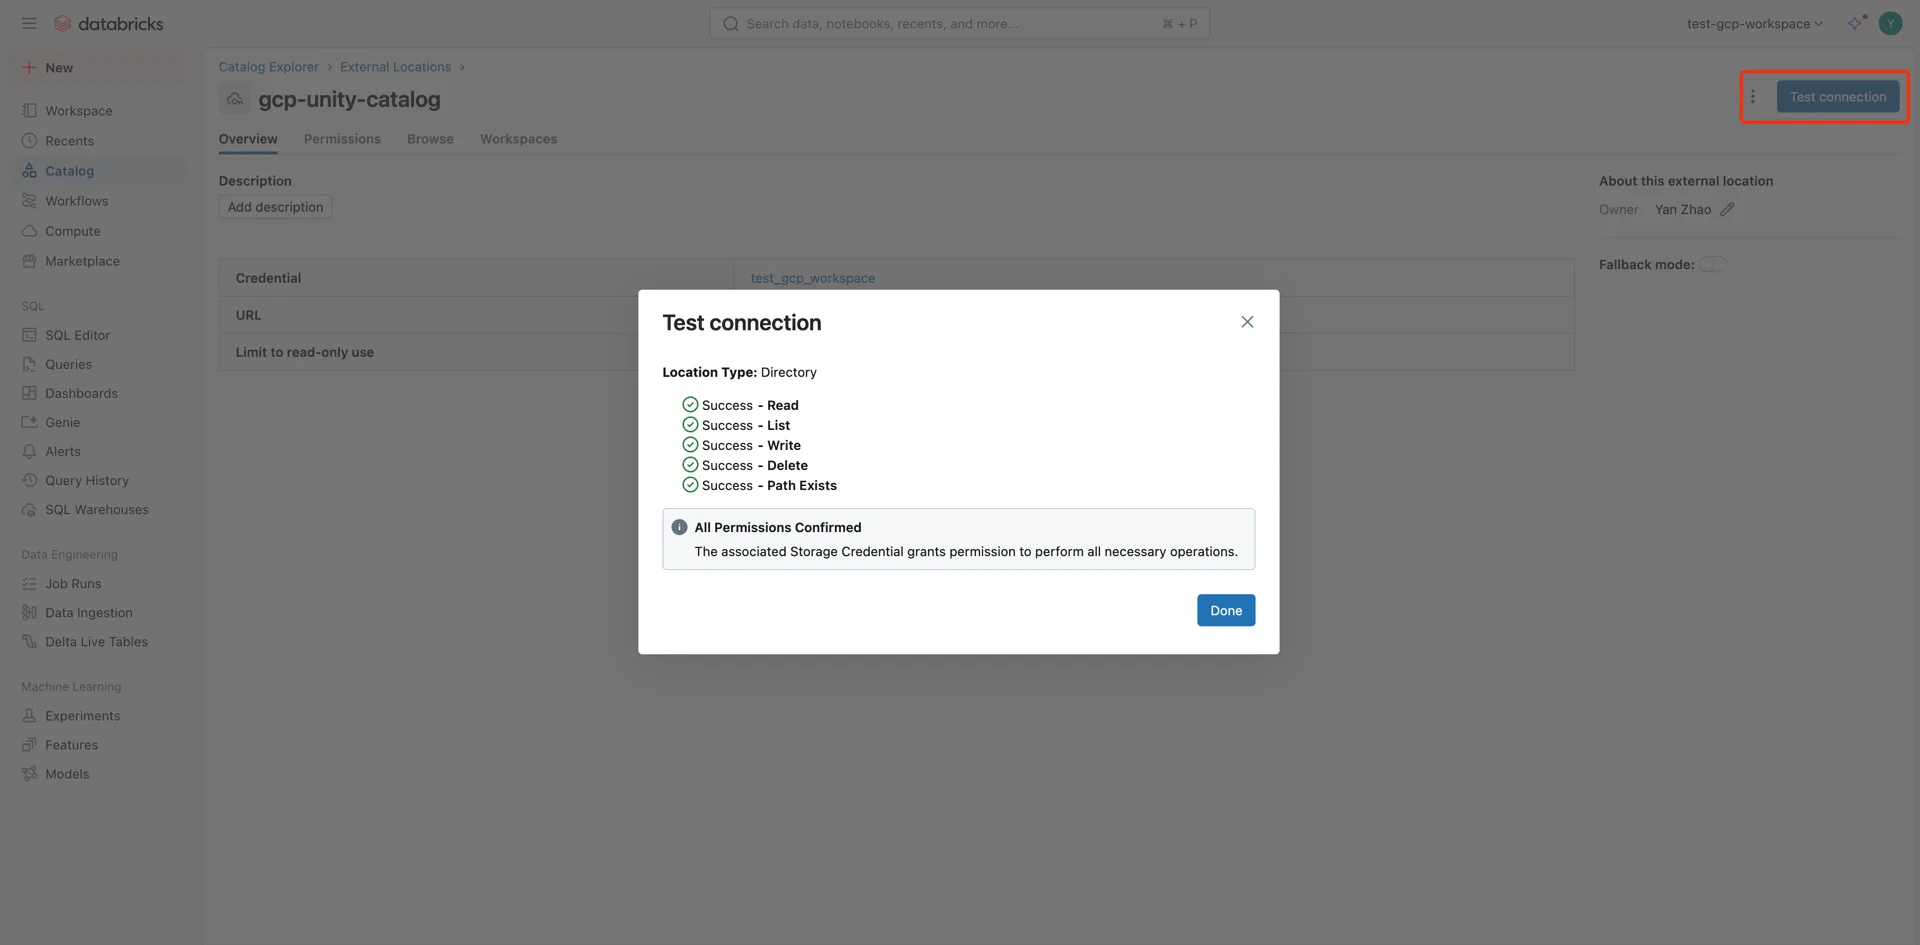The width and height of the screenshot is (1920, 945).
Task: Click the 'Success - Write' result
Action: click(x=741, y=445)
